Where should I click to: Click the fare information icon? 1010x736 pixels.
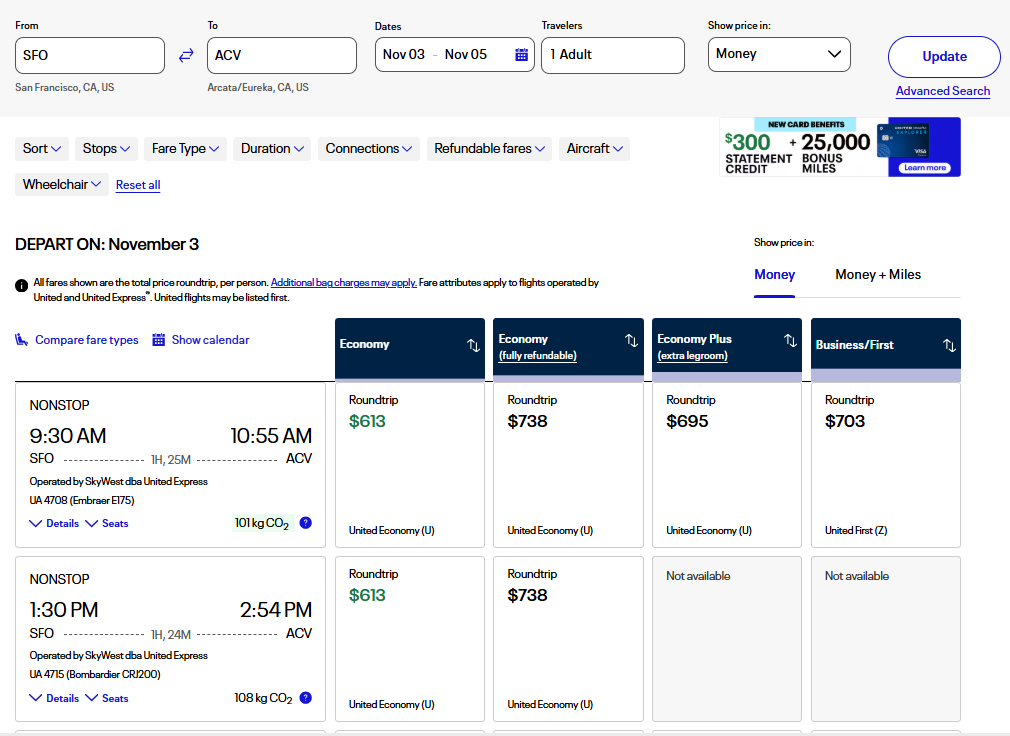click(22, 285)
